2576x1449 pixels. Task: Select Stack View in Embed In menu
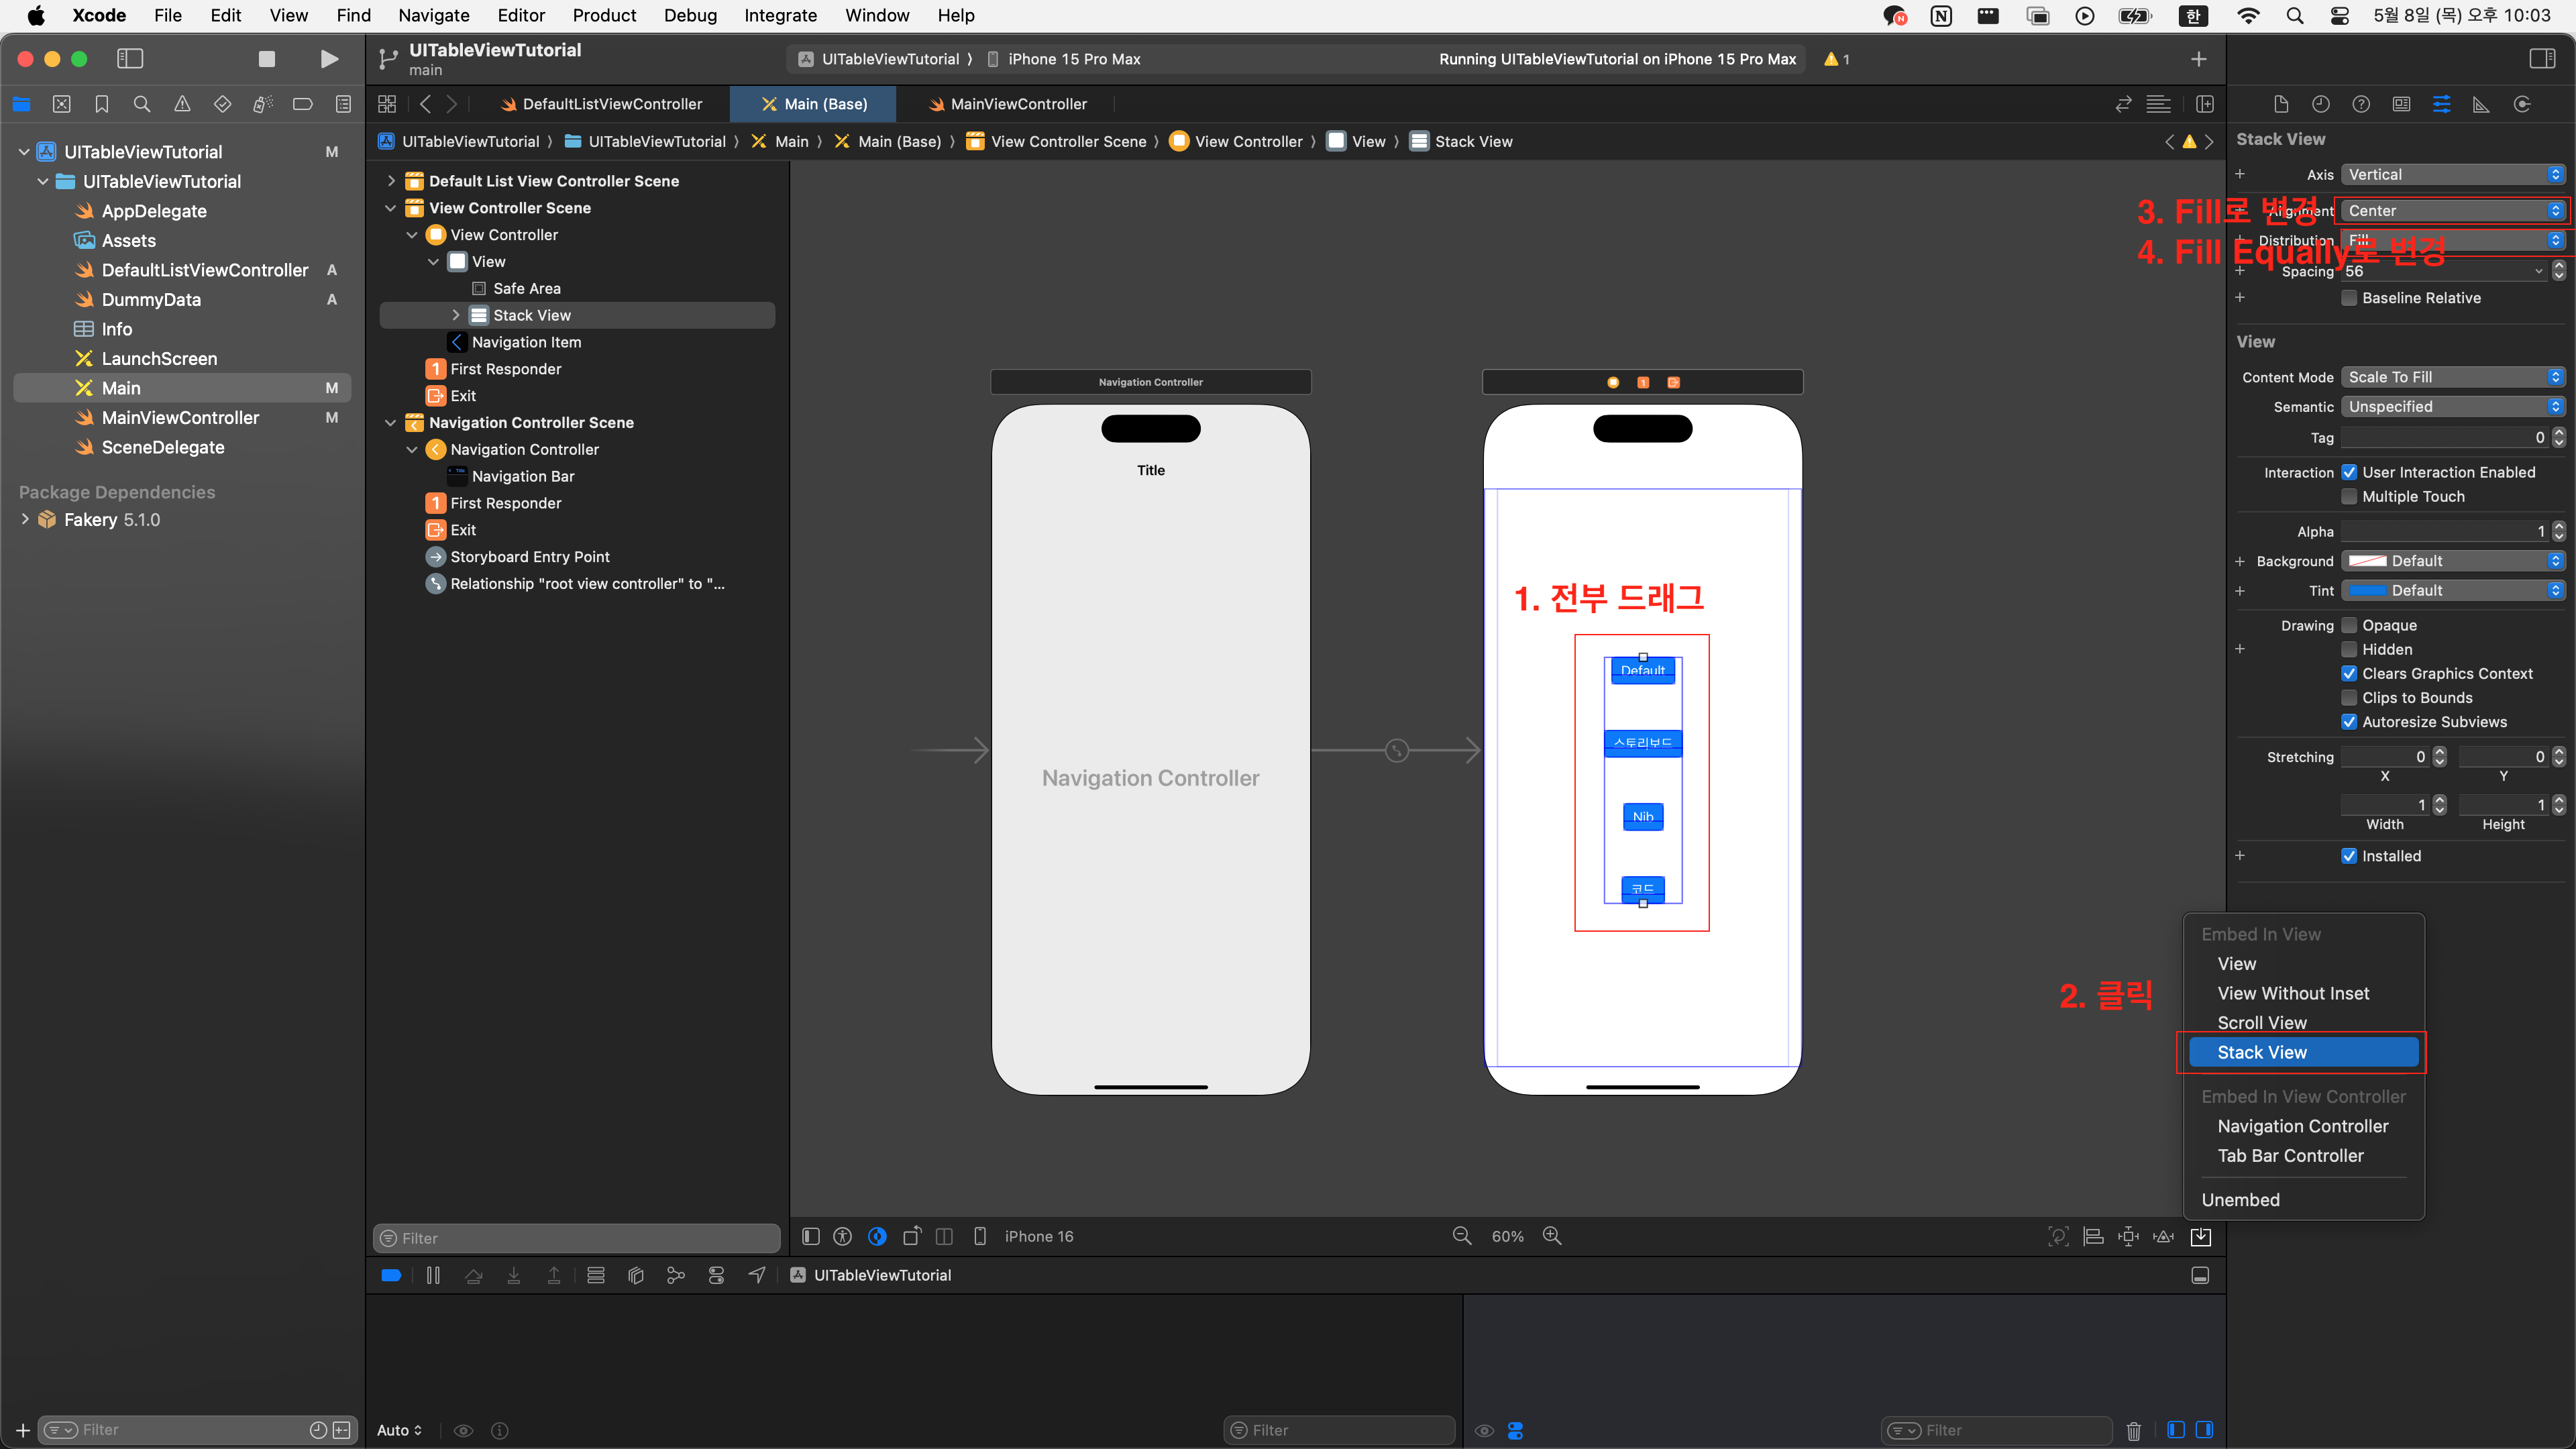click(2303, 1052)
